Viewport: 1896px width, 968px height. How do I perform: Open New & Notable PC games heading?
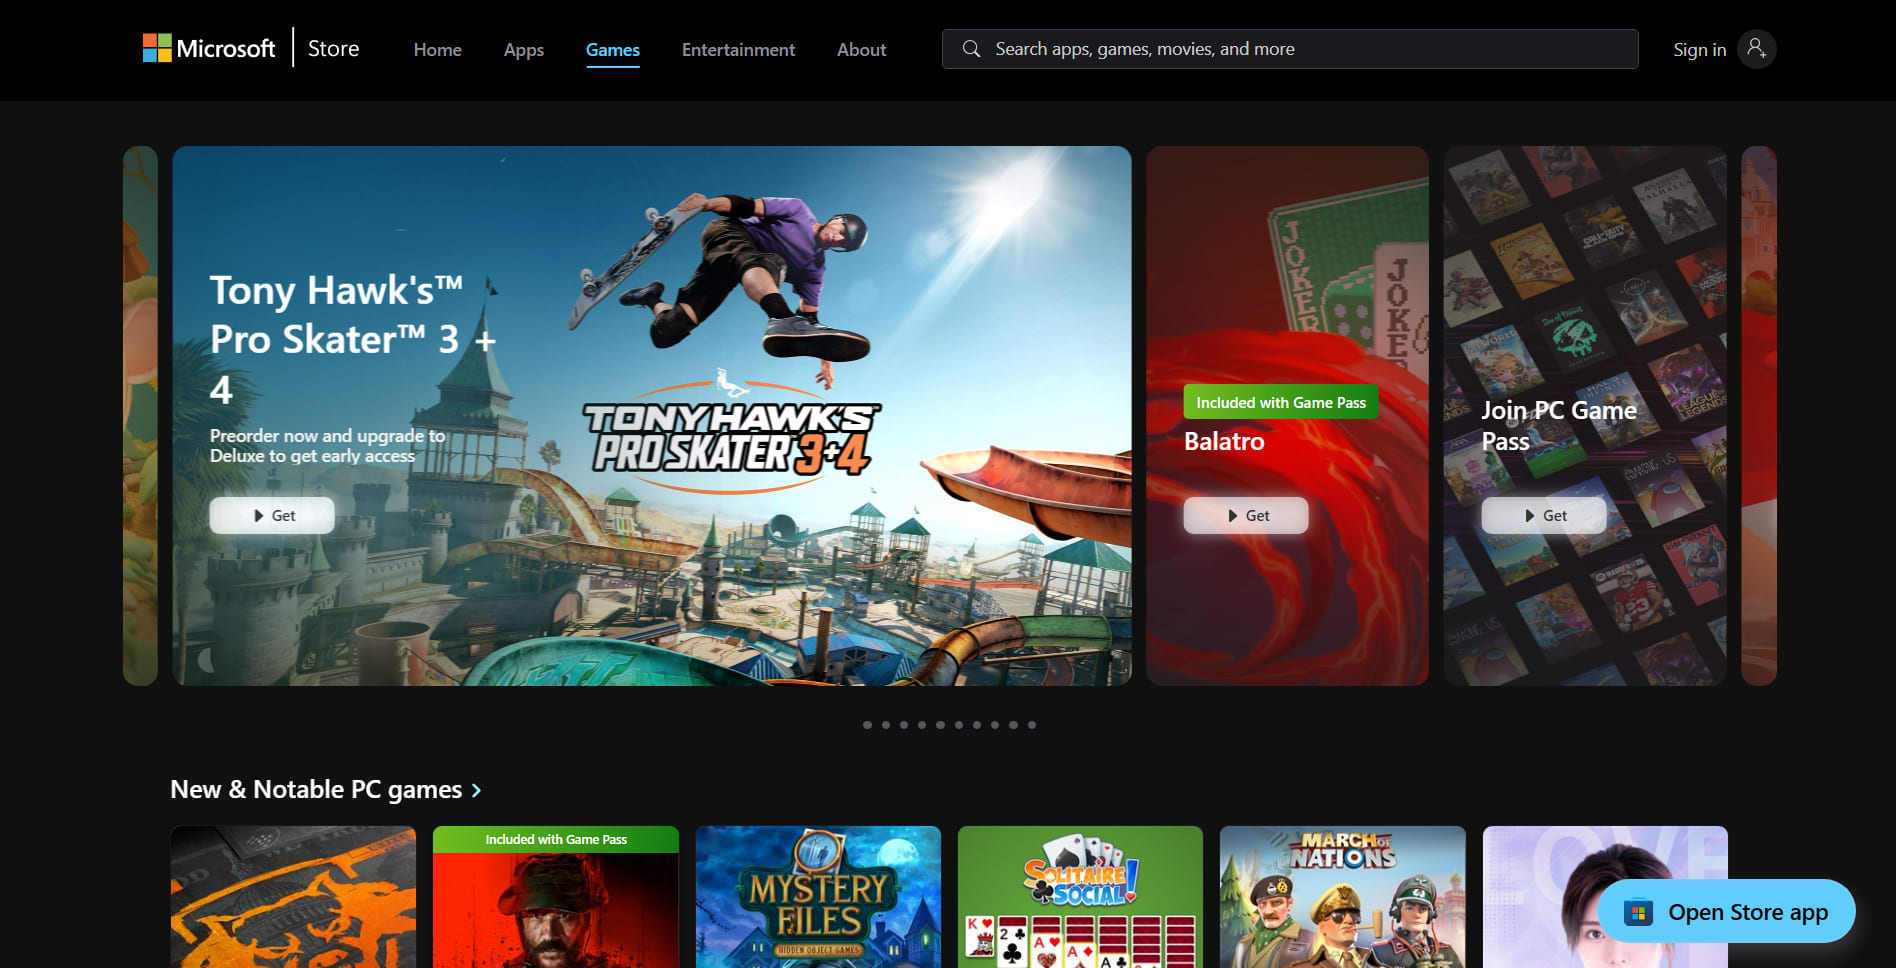(316, 789)
